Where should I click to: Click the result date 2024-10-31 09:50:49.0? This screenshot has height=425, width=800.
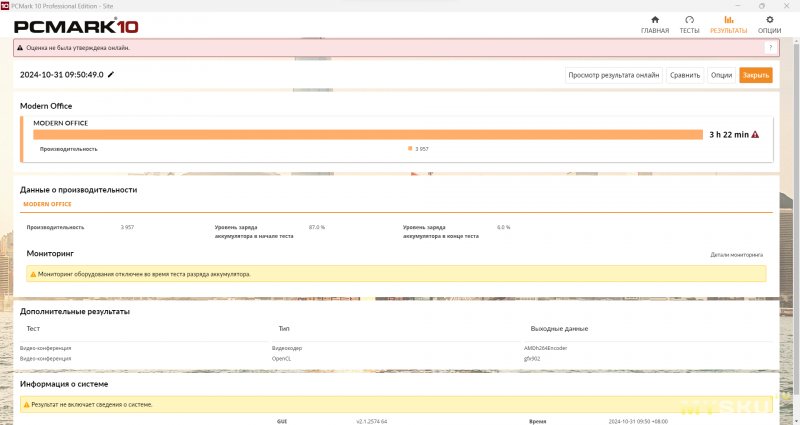point(62,74)
